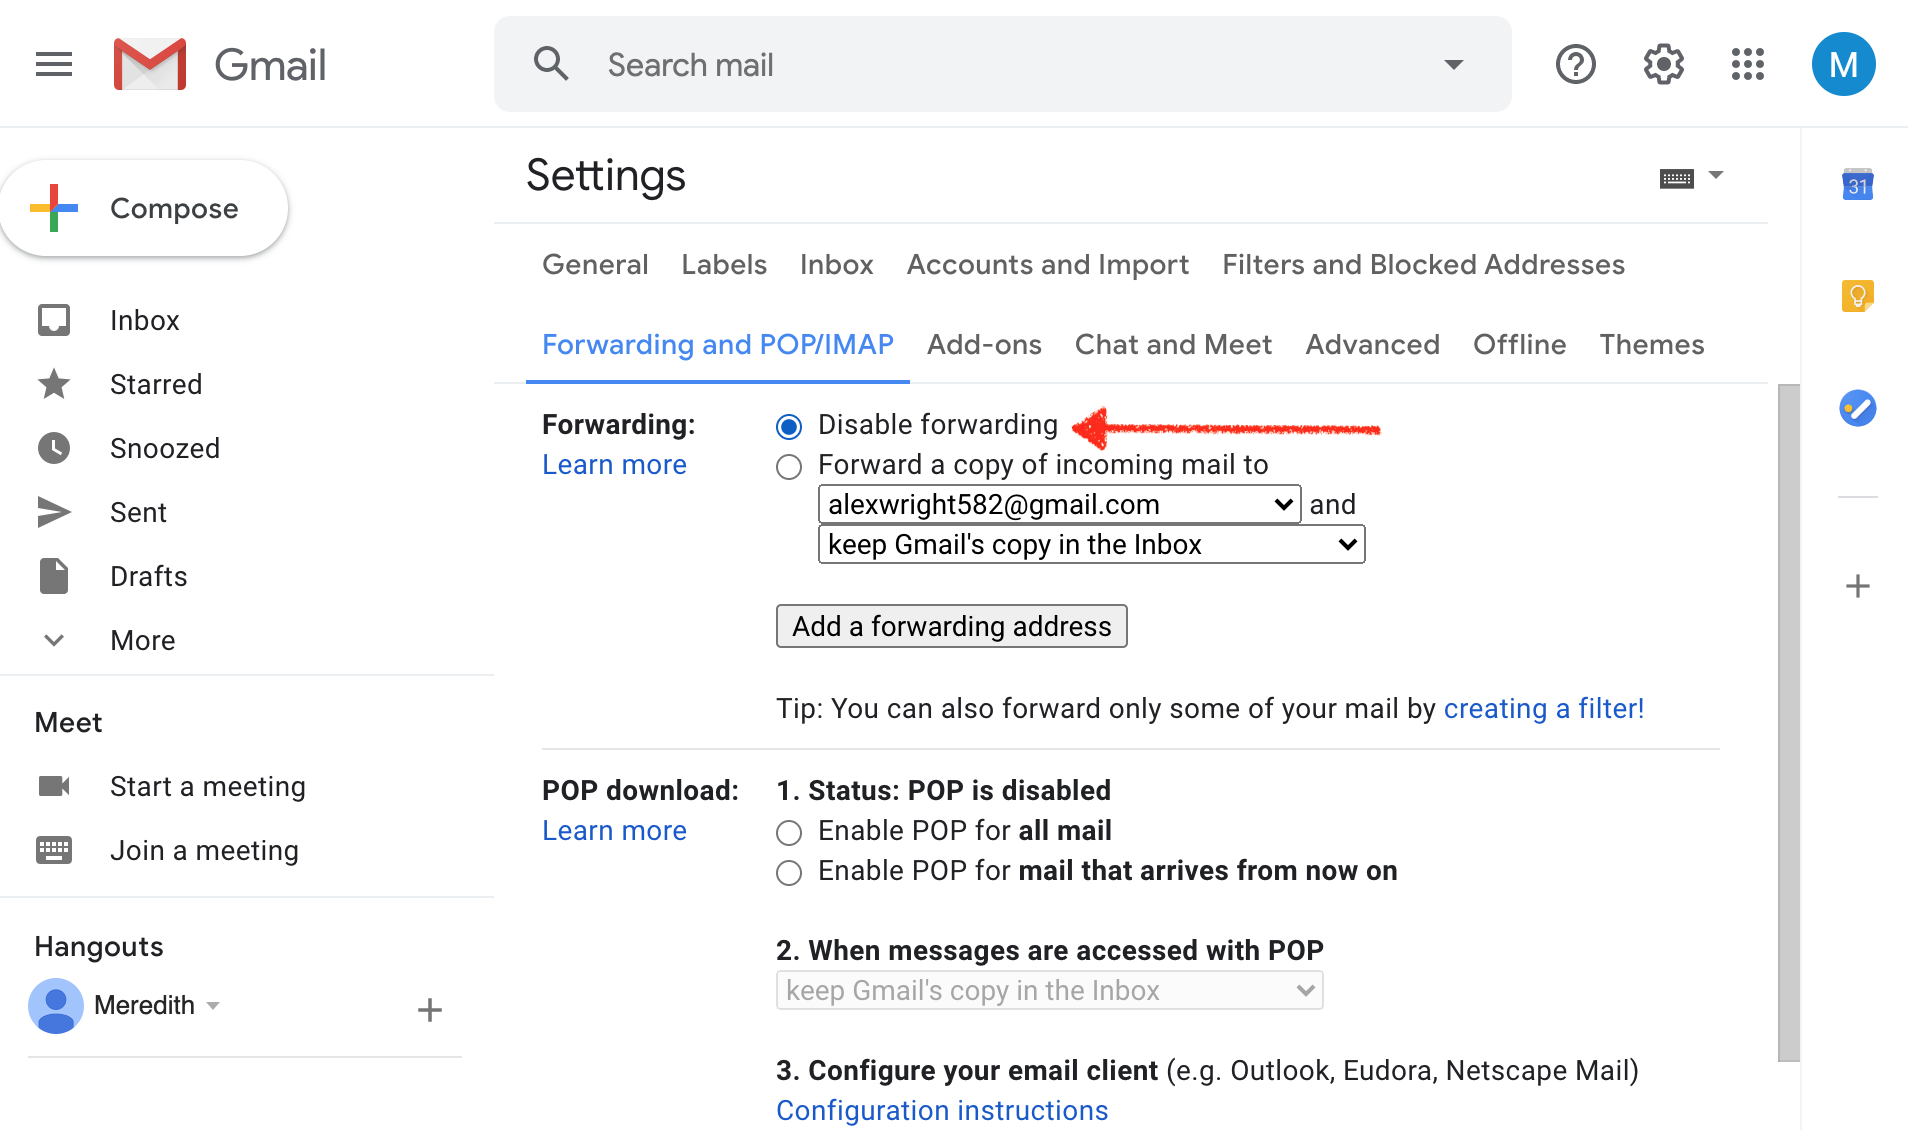Image resolution: width=1908 pixels, height=1130 pixels.
Task: Click the Gmail wordmark text
Action: tap(270, 65)
